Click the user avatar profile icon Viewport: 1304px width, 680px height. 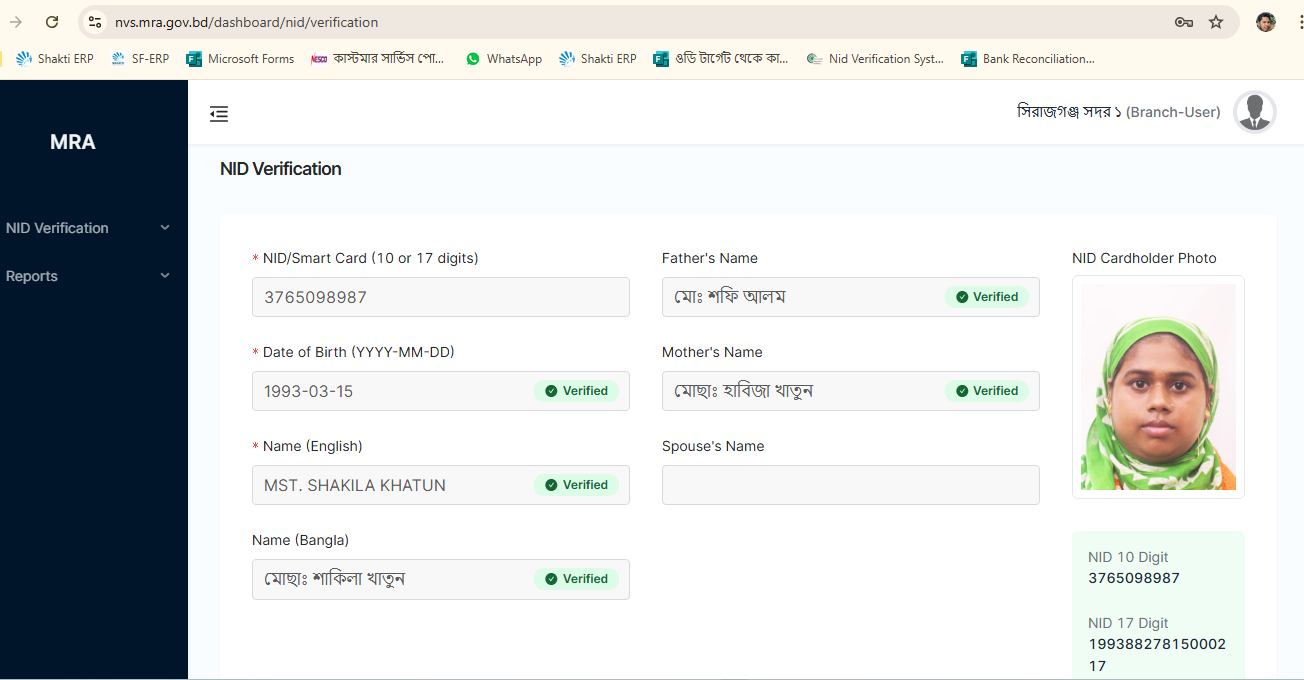tap(1254, 112)
